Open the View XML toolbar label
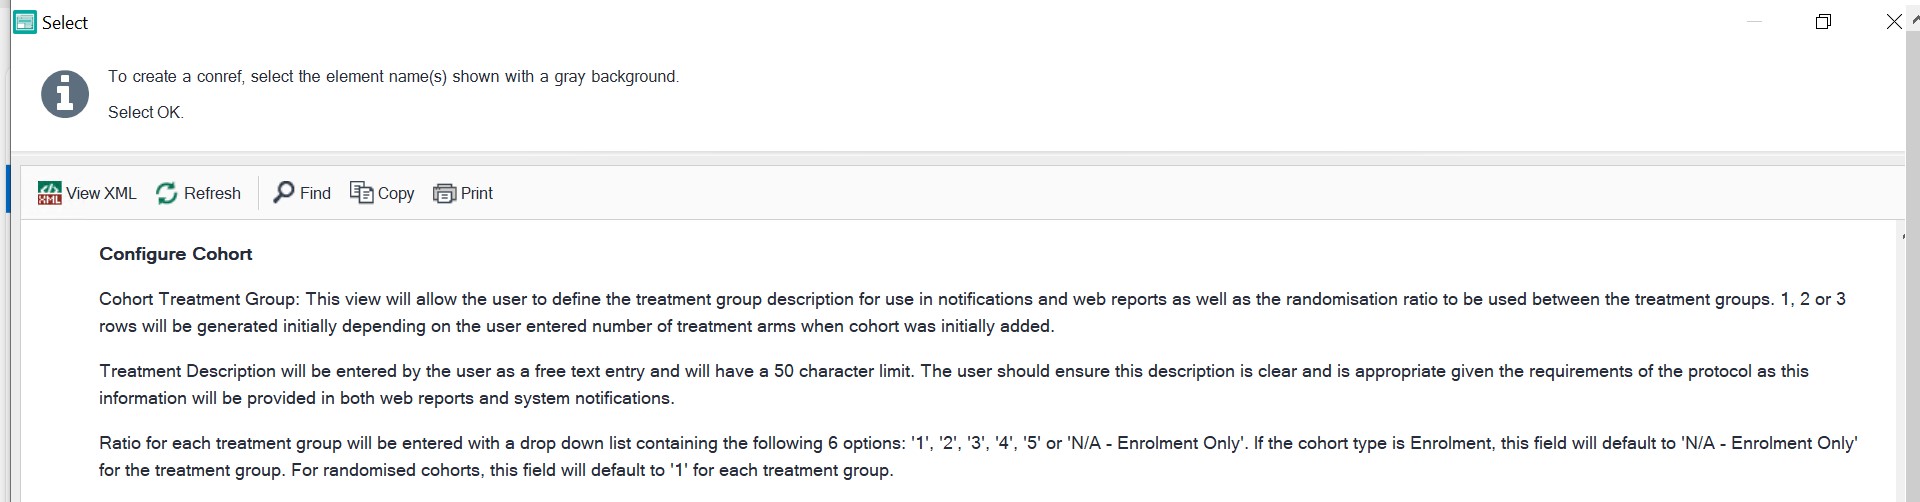 click(x=101, y=193)
